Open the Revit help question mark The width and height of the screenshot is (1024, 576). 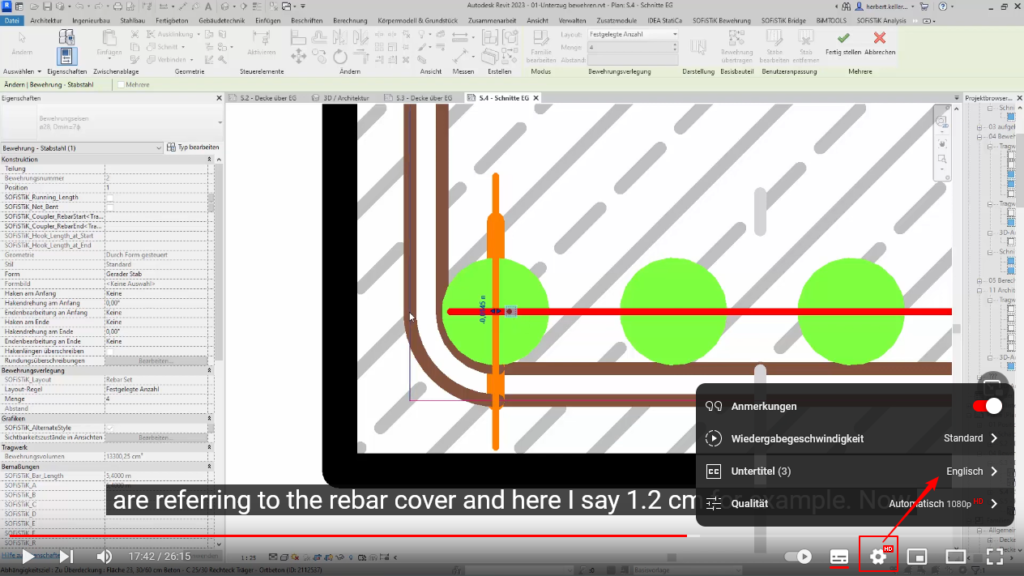(942, 6)
